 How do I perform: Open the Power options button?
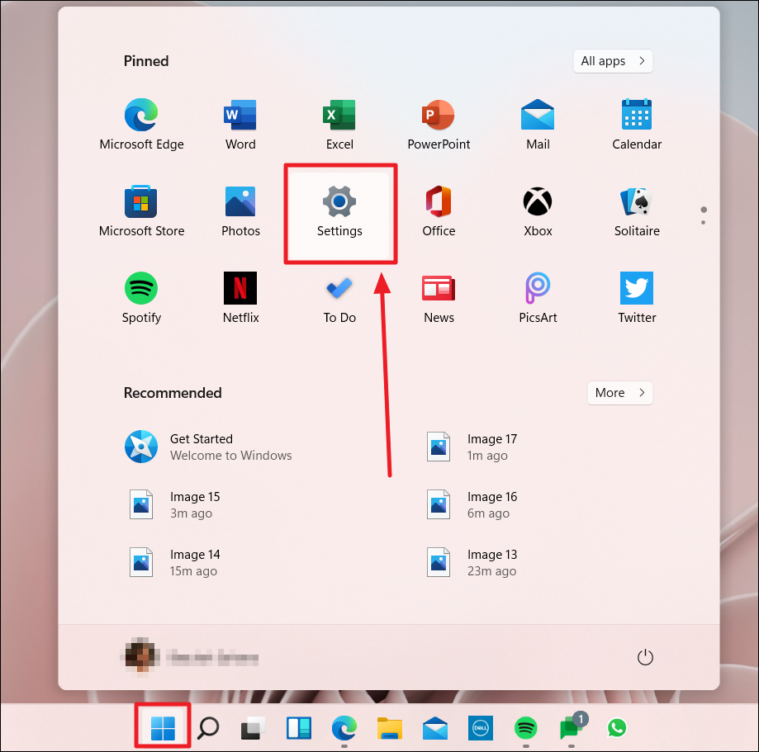point(645,657)
